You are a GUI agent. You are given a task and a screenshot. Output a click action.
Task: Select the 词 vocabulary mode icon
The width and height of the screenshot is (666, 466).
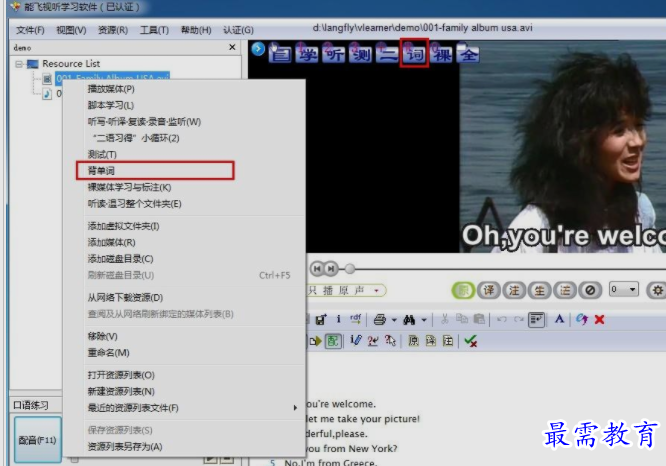click(415, 54)
